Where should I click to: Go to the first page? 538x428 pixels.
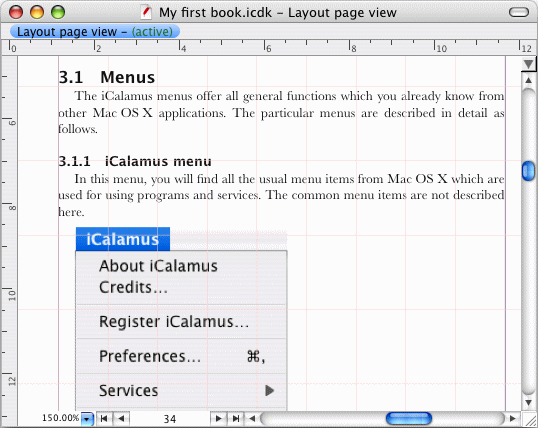coord(104,418)
